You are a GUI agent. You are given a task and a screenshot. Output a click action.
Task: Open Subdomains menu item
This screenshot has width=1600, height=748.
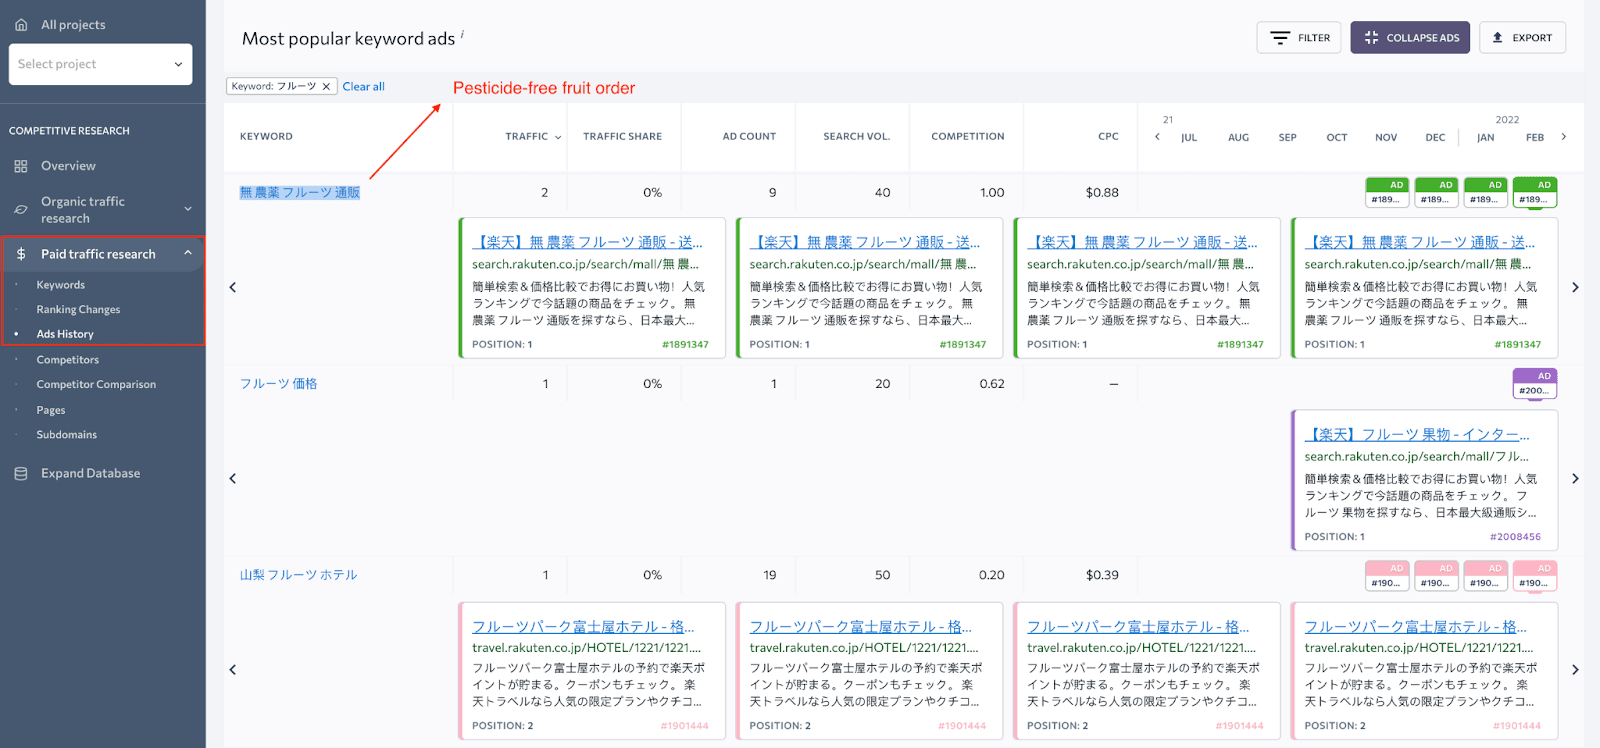click(67, 435)
